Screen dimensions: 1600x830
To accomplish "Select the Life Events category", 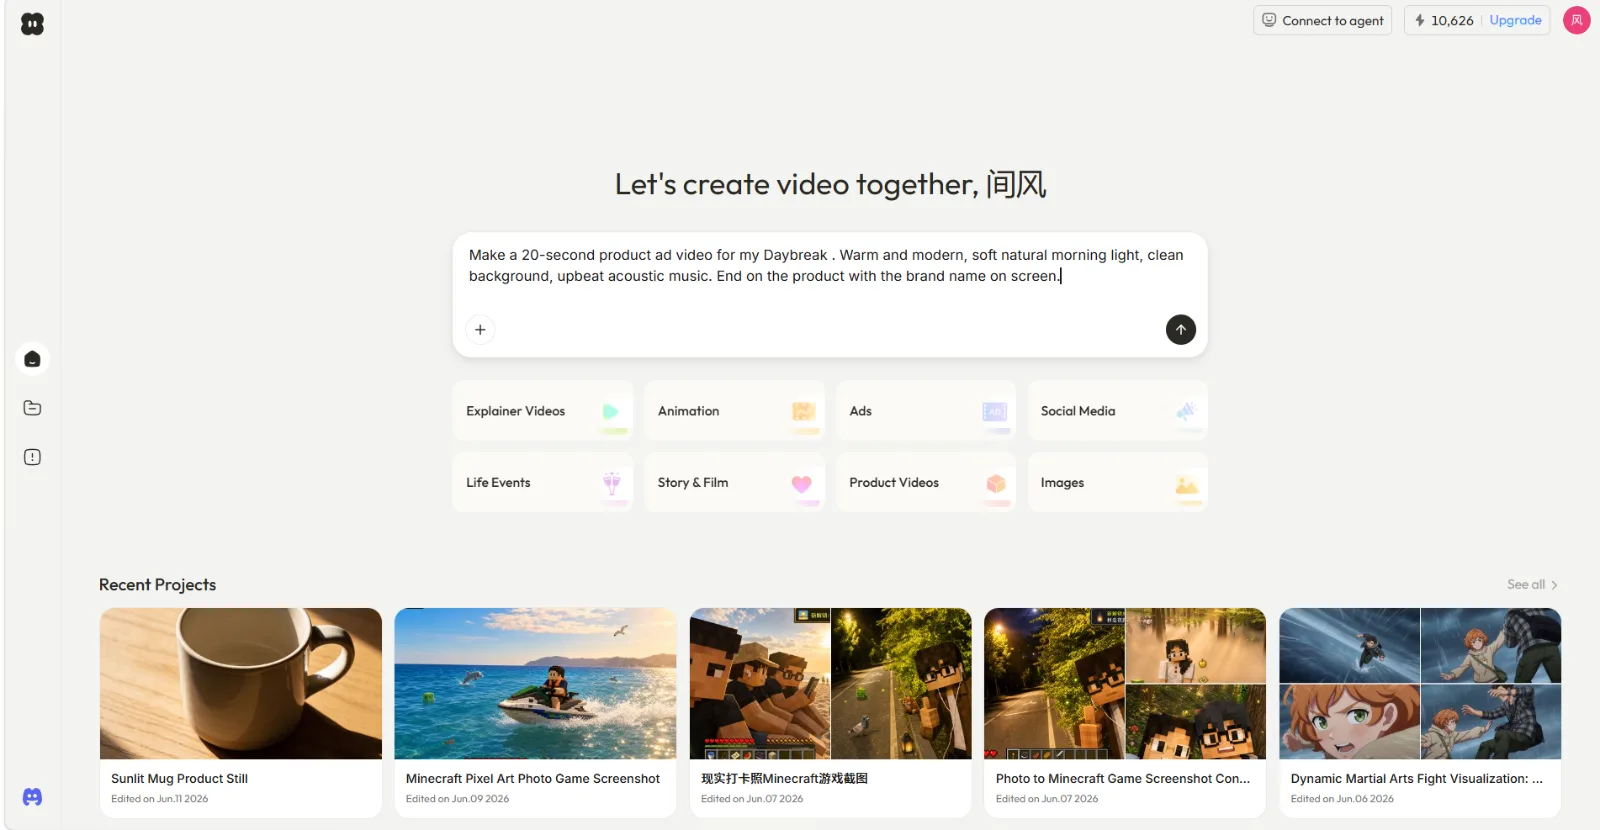I will (x=543, y=482).
